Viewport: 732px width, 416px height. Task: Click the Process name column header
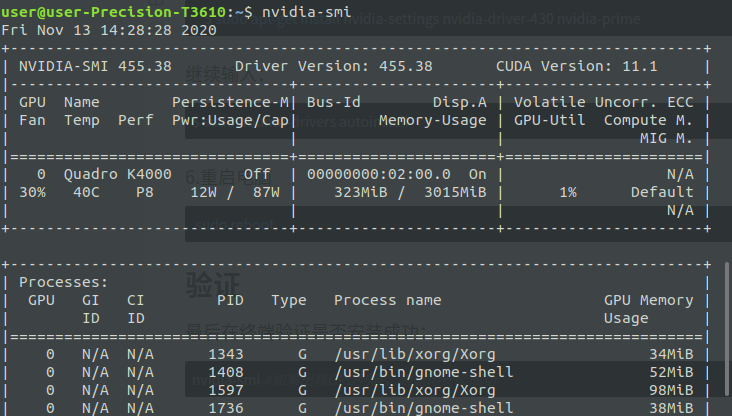(387, 300)
